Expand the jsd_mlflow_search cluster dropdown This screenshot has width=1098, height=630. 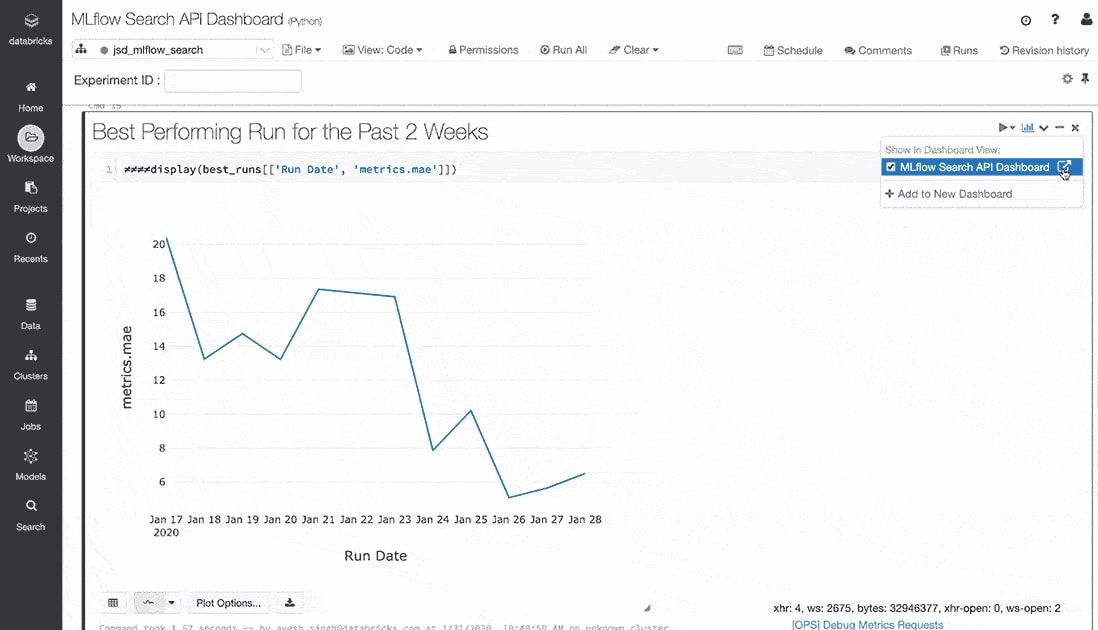264,50
